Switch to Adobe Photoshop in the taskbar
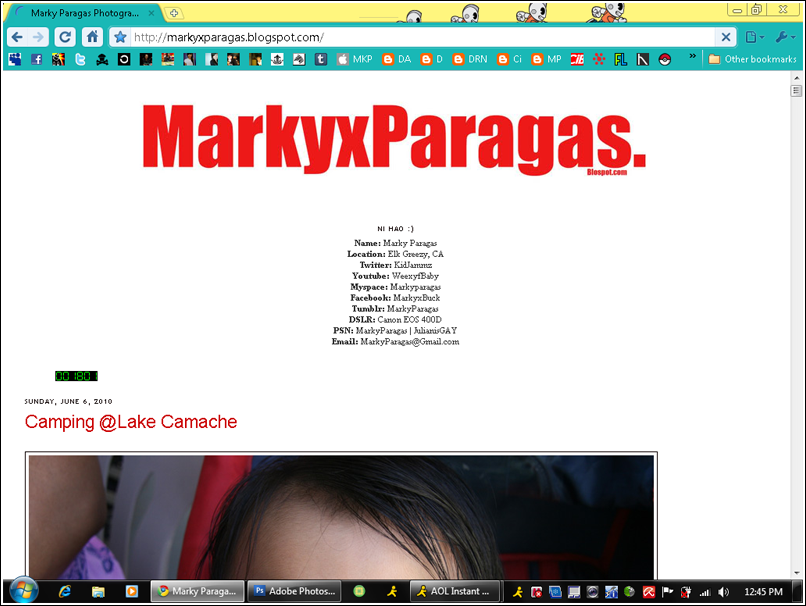The height and width of the screenshot is (606, 806). [x=294, y=591]
